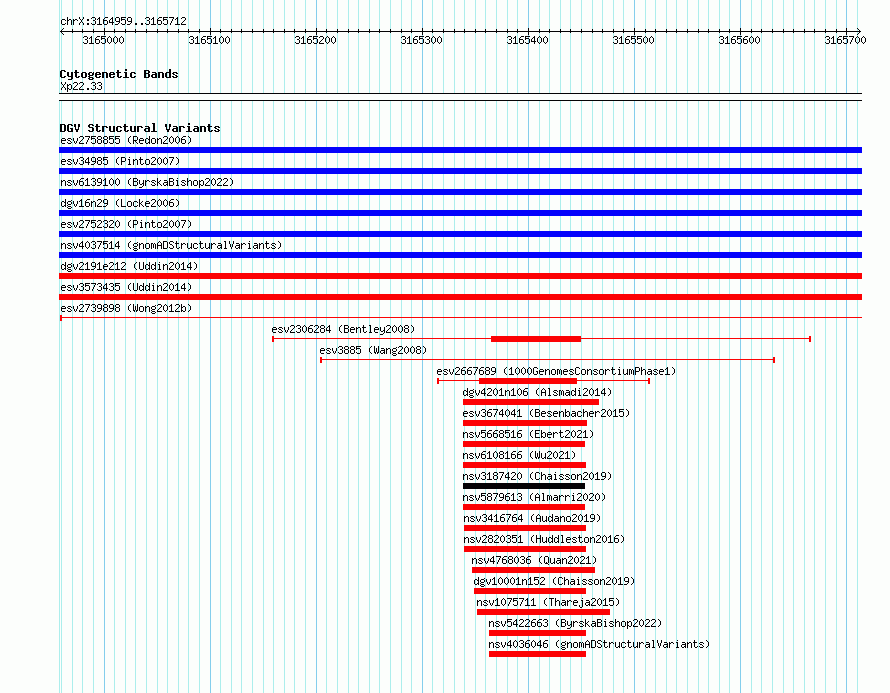The height and width of the screenshot is (693, 890).
Task: Click the Xp22.33 band label
Action: click(81, 86)
